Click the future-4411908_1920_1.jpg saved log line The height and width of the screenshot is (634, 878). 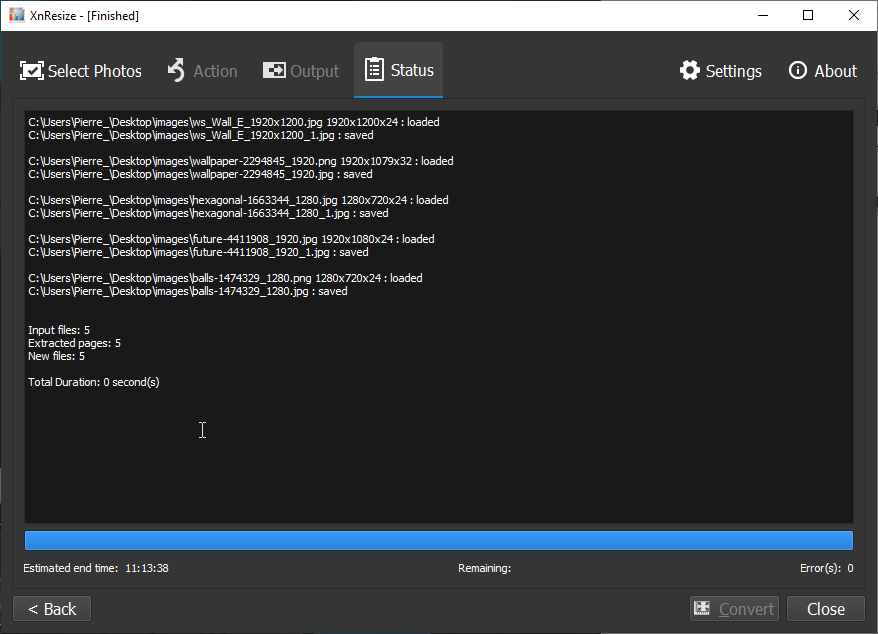pyautogui.click(x=198, y=252)
